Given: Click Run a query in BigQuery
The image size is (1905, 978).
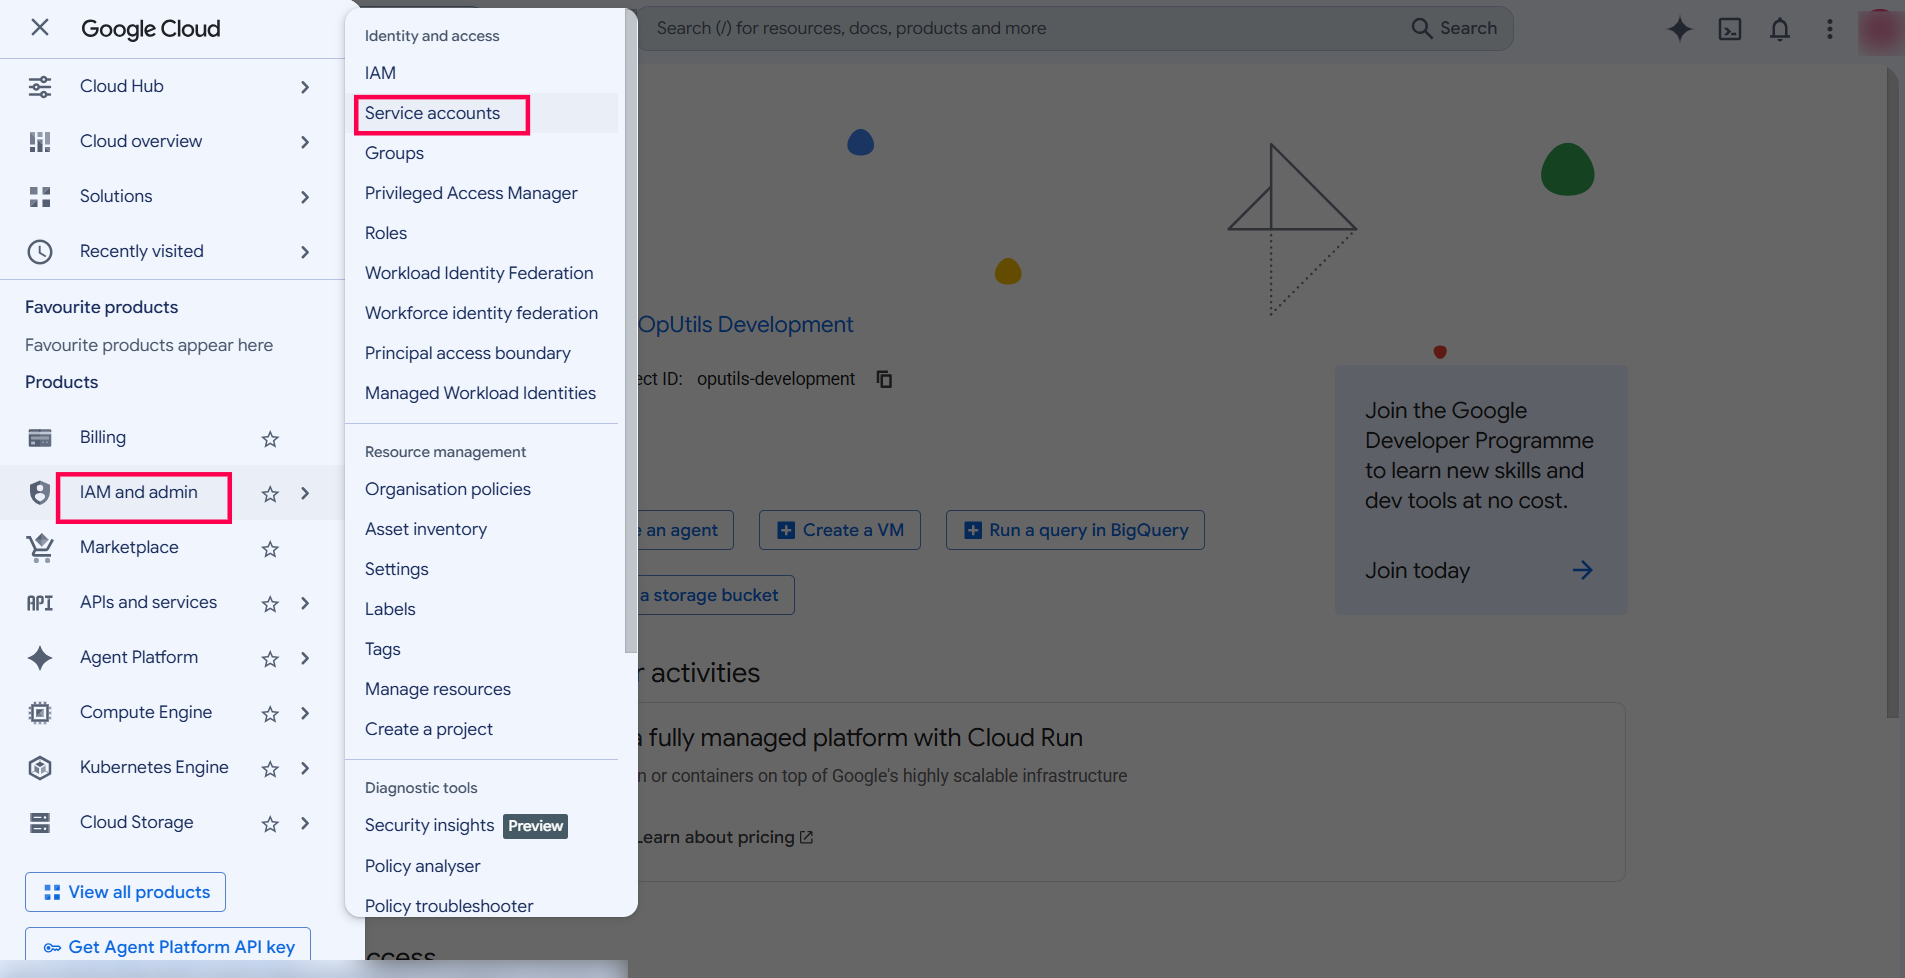Looking at the screenshot, I should click(x=1075, y=530).
